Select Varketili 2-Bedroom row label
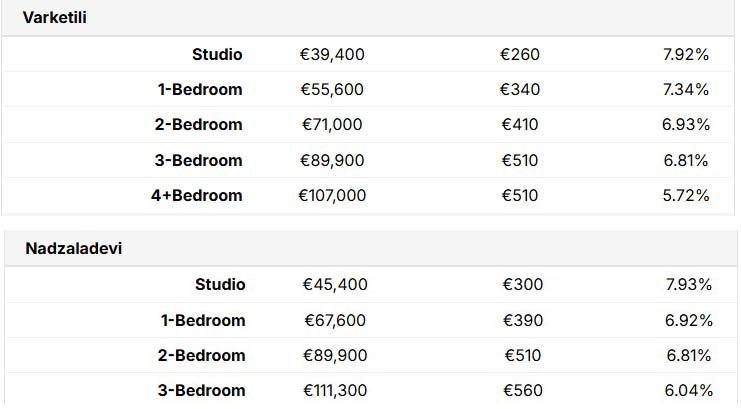 pyautogui.click(x=198, y=124)
